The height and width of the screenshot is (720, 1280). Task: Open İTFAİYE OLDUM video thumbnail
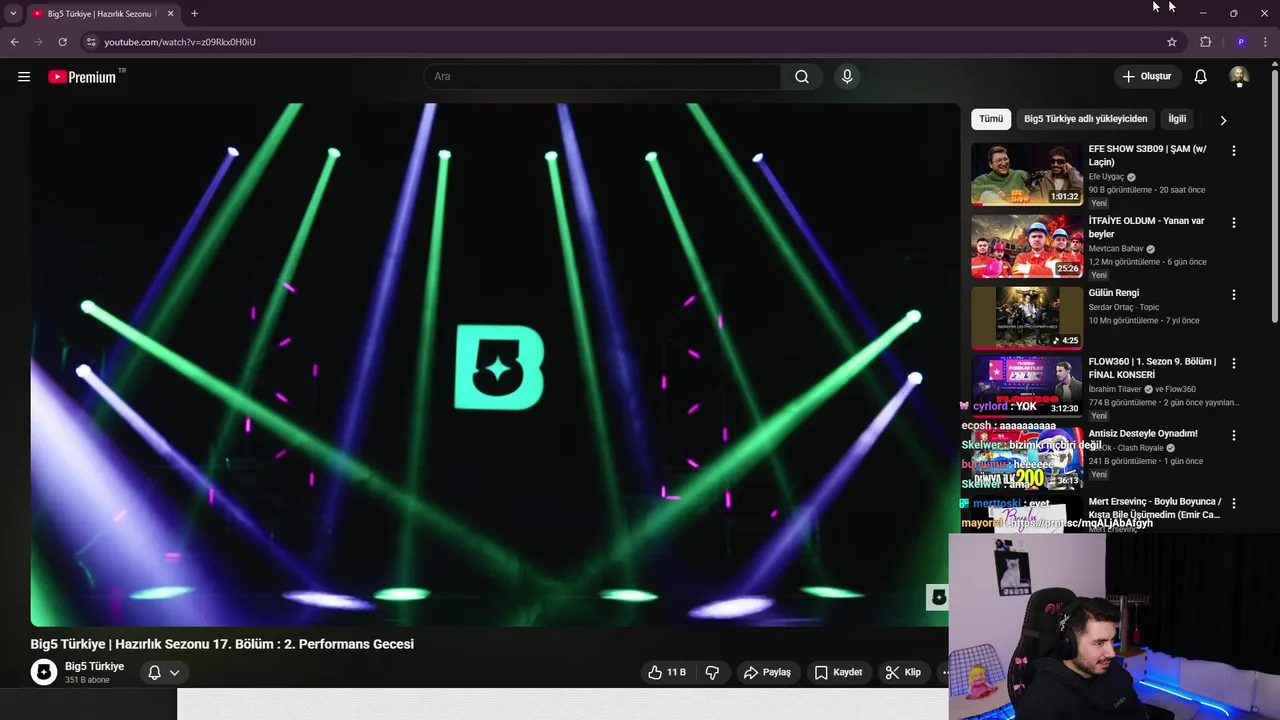tap(1027, 246)
